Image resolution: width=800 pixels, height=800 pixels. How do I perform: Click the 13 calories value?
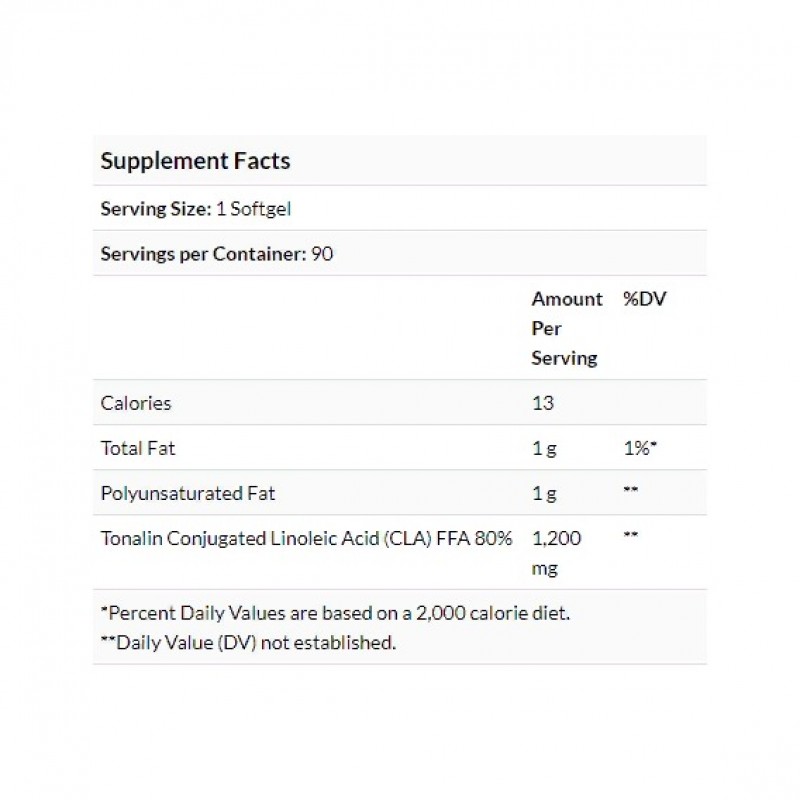(543, 403)
